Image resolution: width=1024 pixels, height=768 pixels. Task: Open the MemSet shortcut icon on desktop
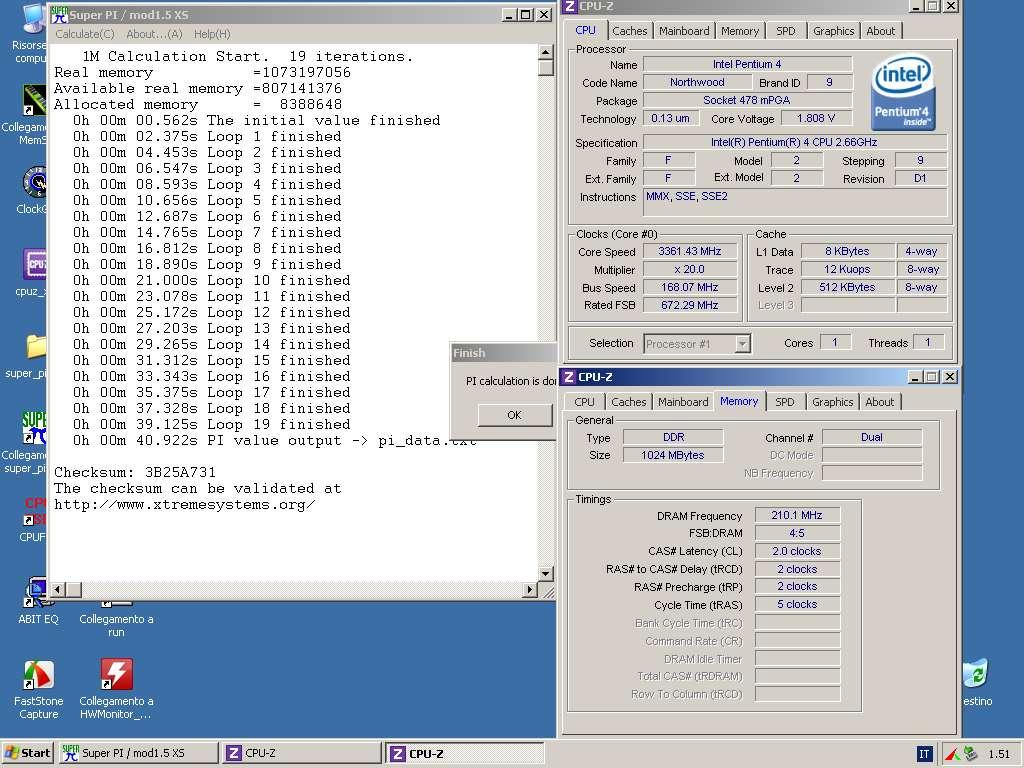pos(34,100)
